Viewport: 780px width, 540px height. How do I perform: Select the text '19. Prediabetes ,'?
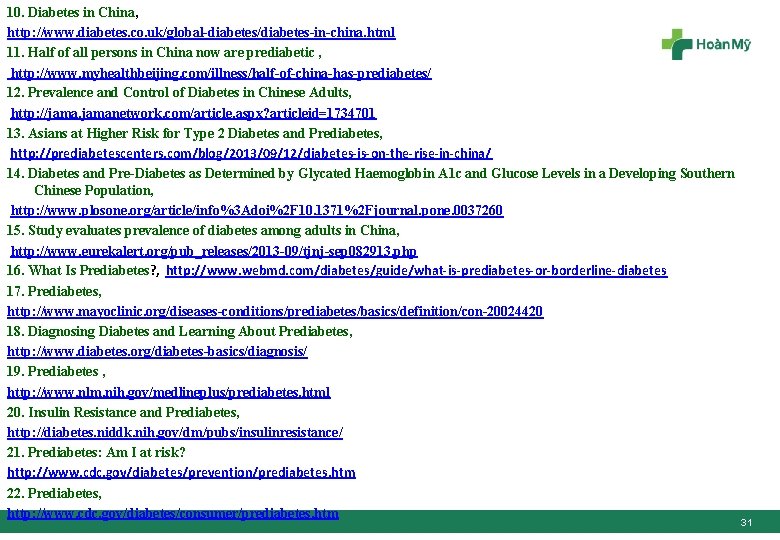(56, 371)
